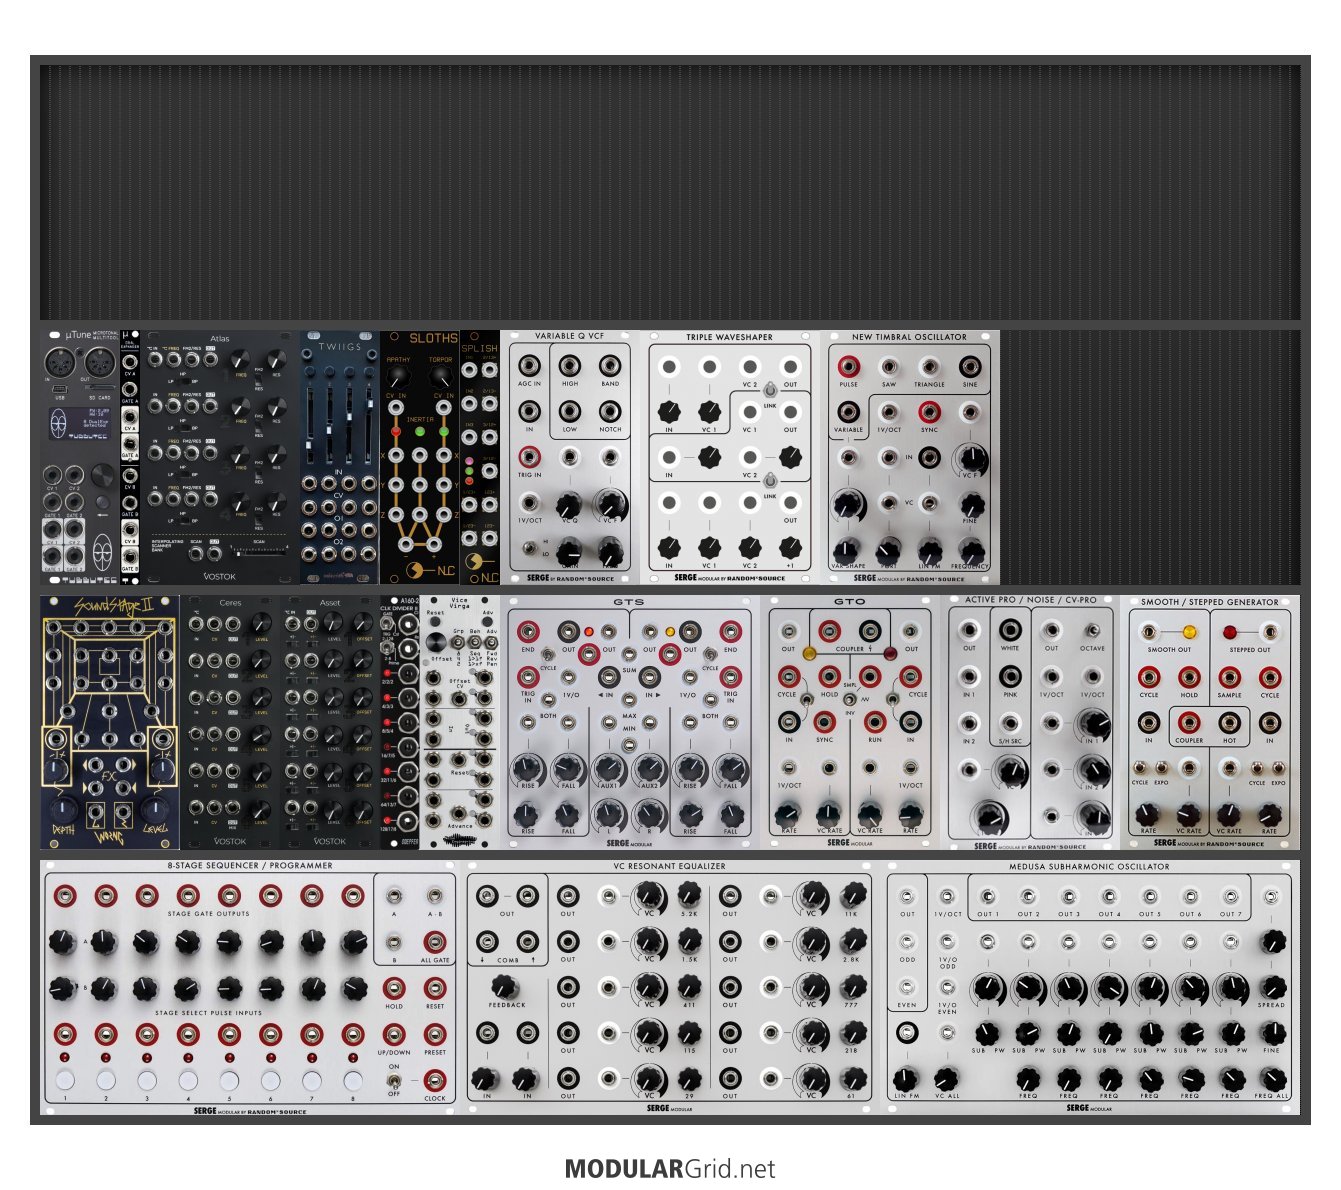The height and width of the screenshot is (1190, 1341).
Task: Select the TWIIGS module
Action: [340, 457]
